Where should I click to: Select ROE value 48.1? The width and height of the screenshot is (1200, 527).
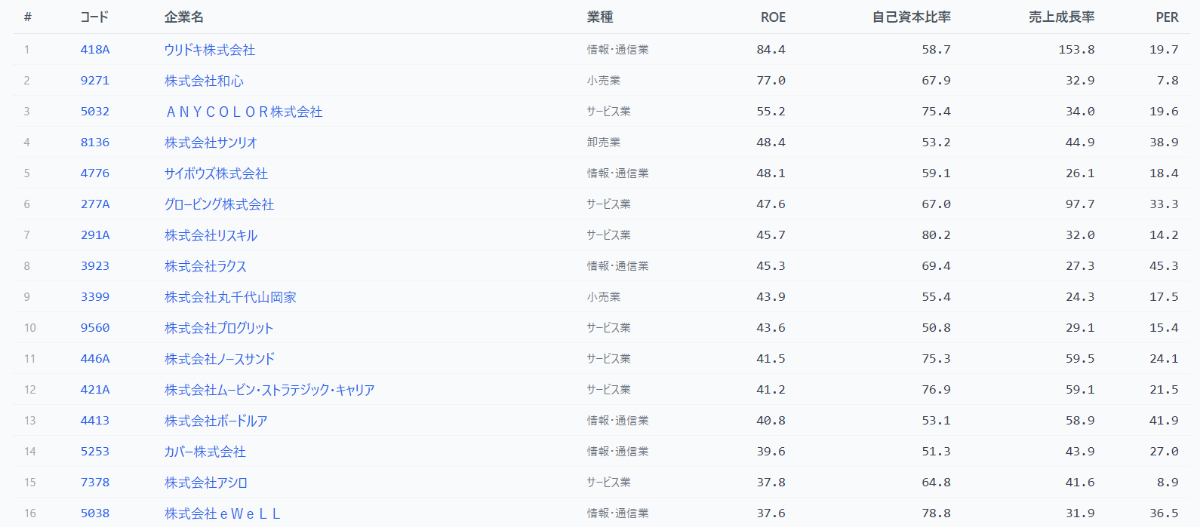point(771,173)
